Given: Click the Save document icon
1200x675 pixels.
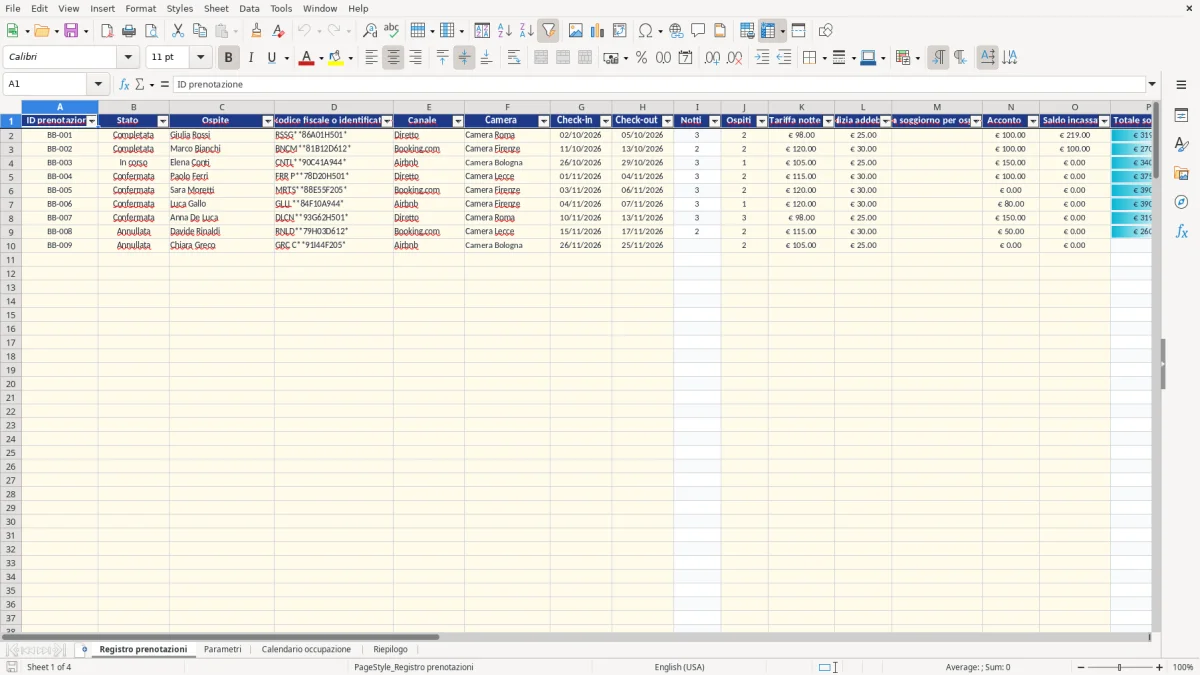Looking at the screenshot, I should point(71,31).
